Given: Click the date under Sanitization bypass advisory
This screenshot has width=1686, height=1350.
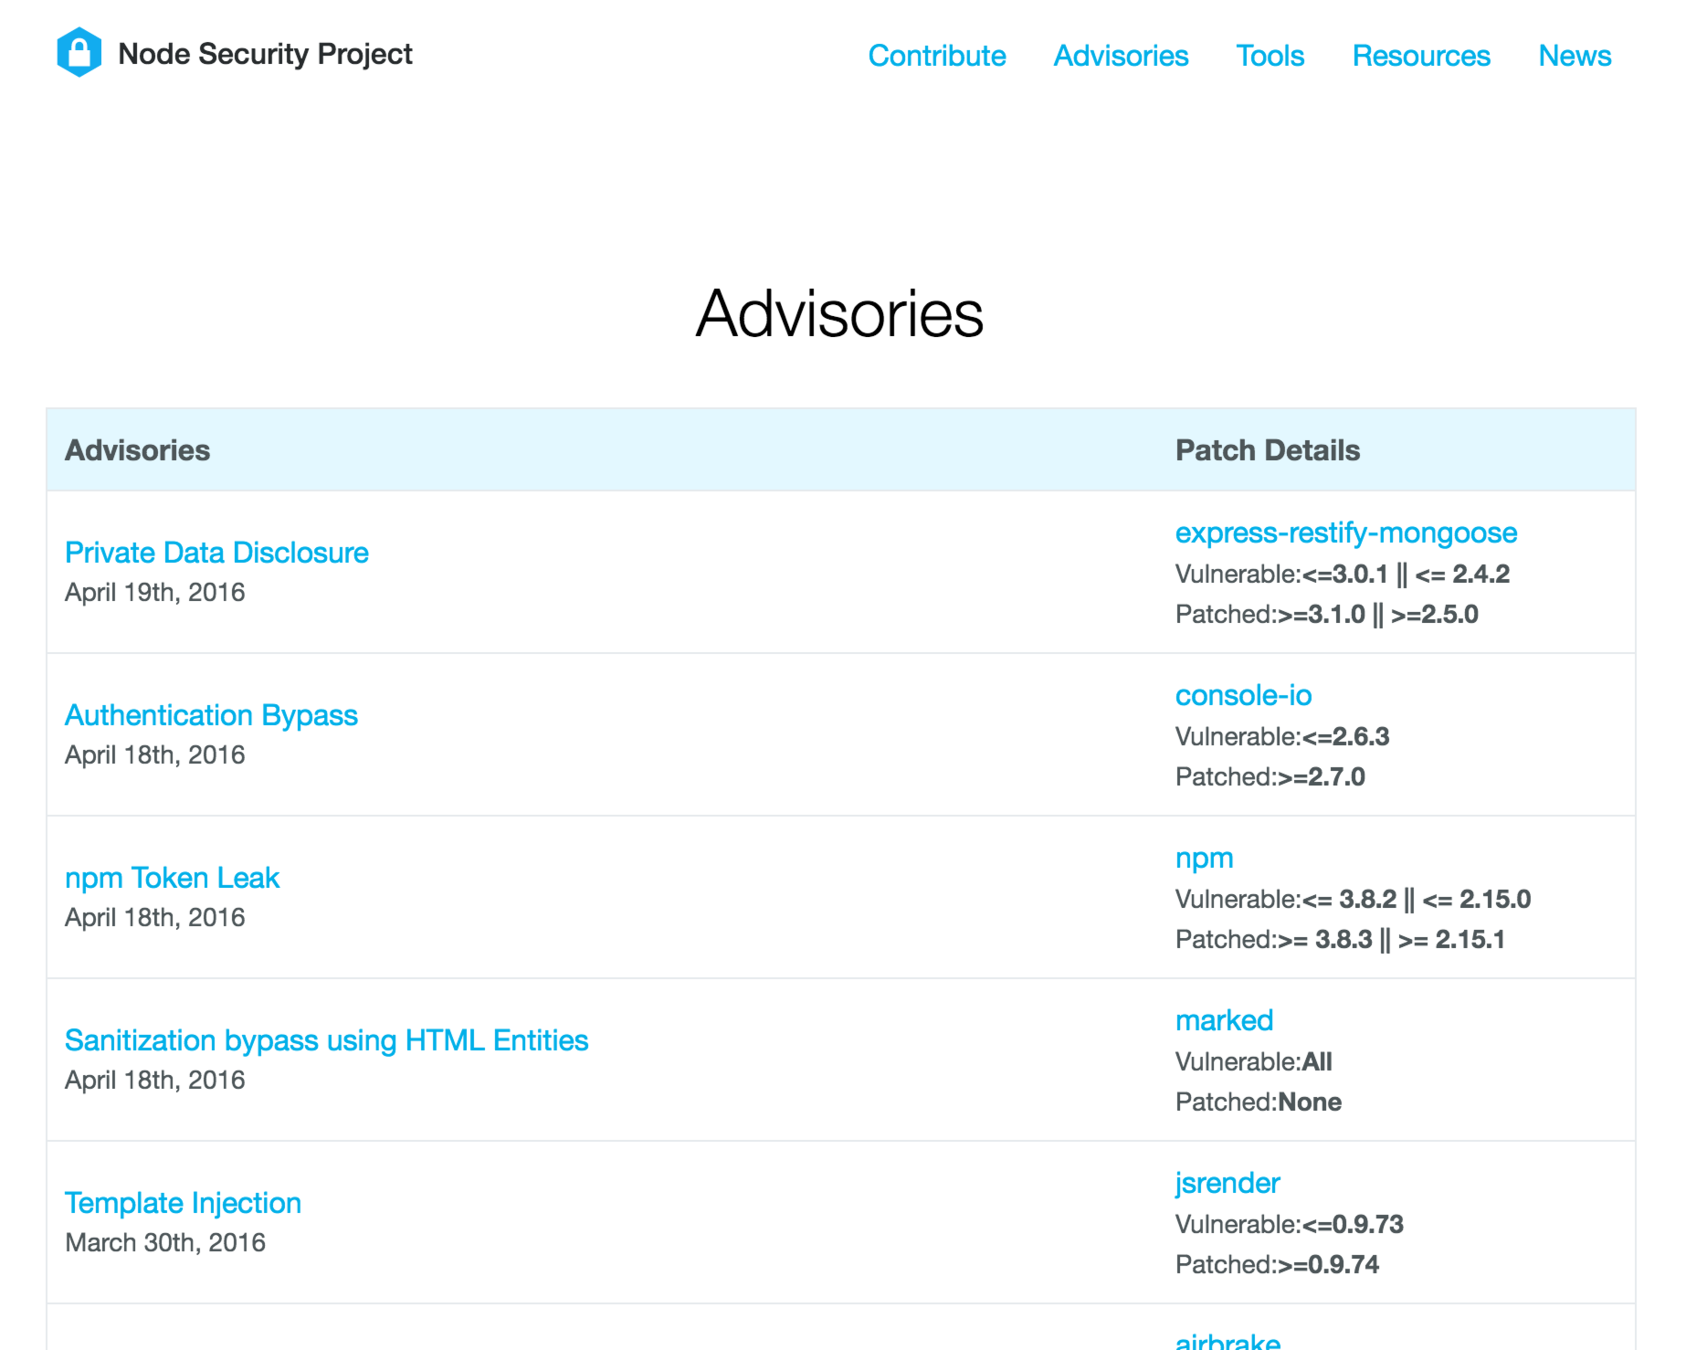Looking at the screenshot, I should click(x=155, y=1080).
